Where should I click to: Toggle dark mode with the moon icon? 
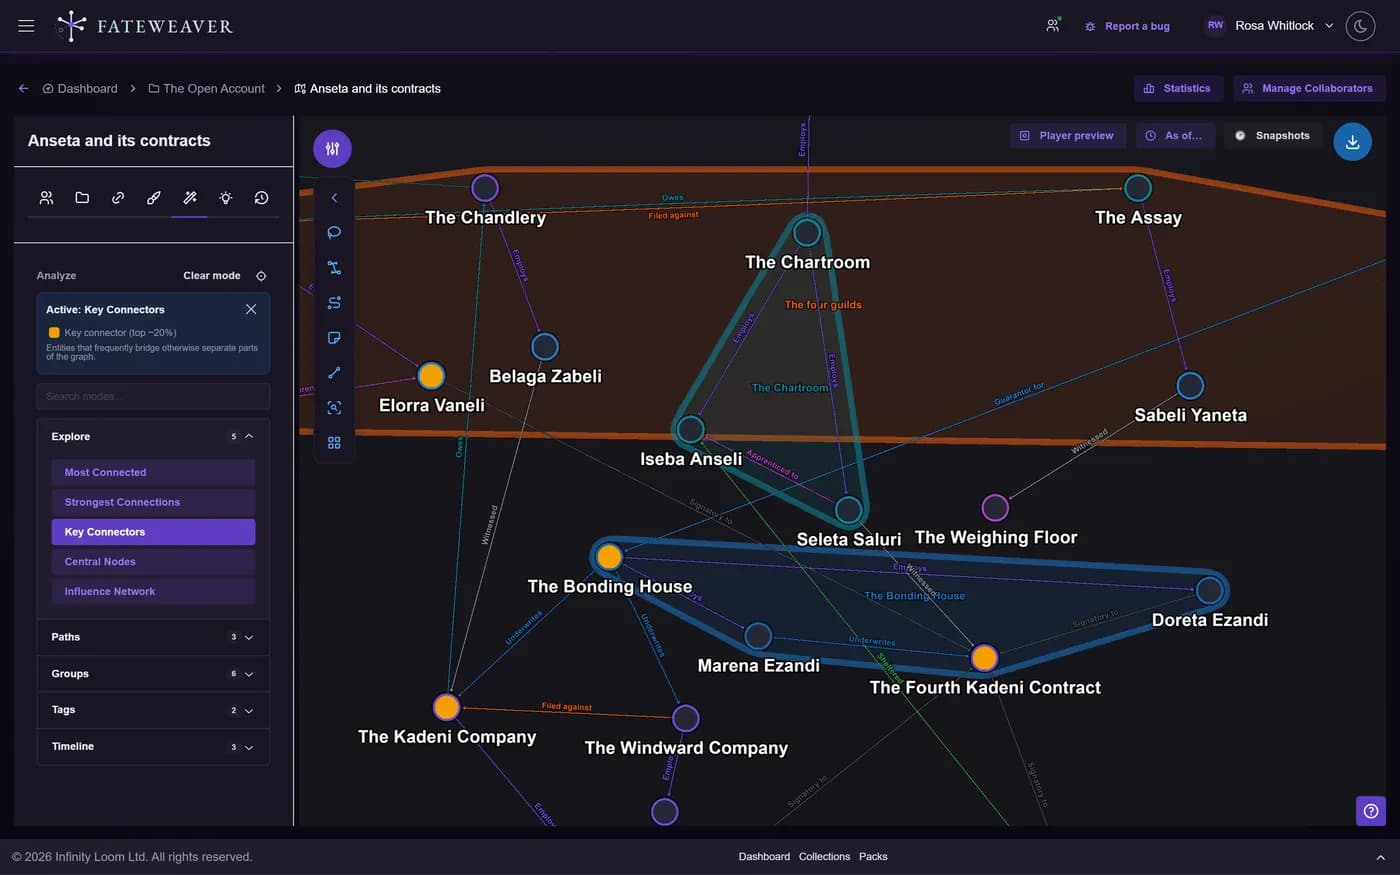pyautogui.click(x=1360, y=26)
